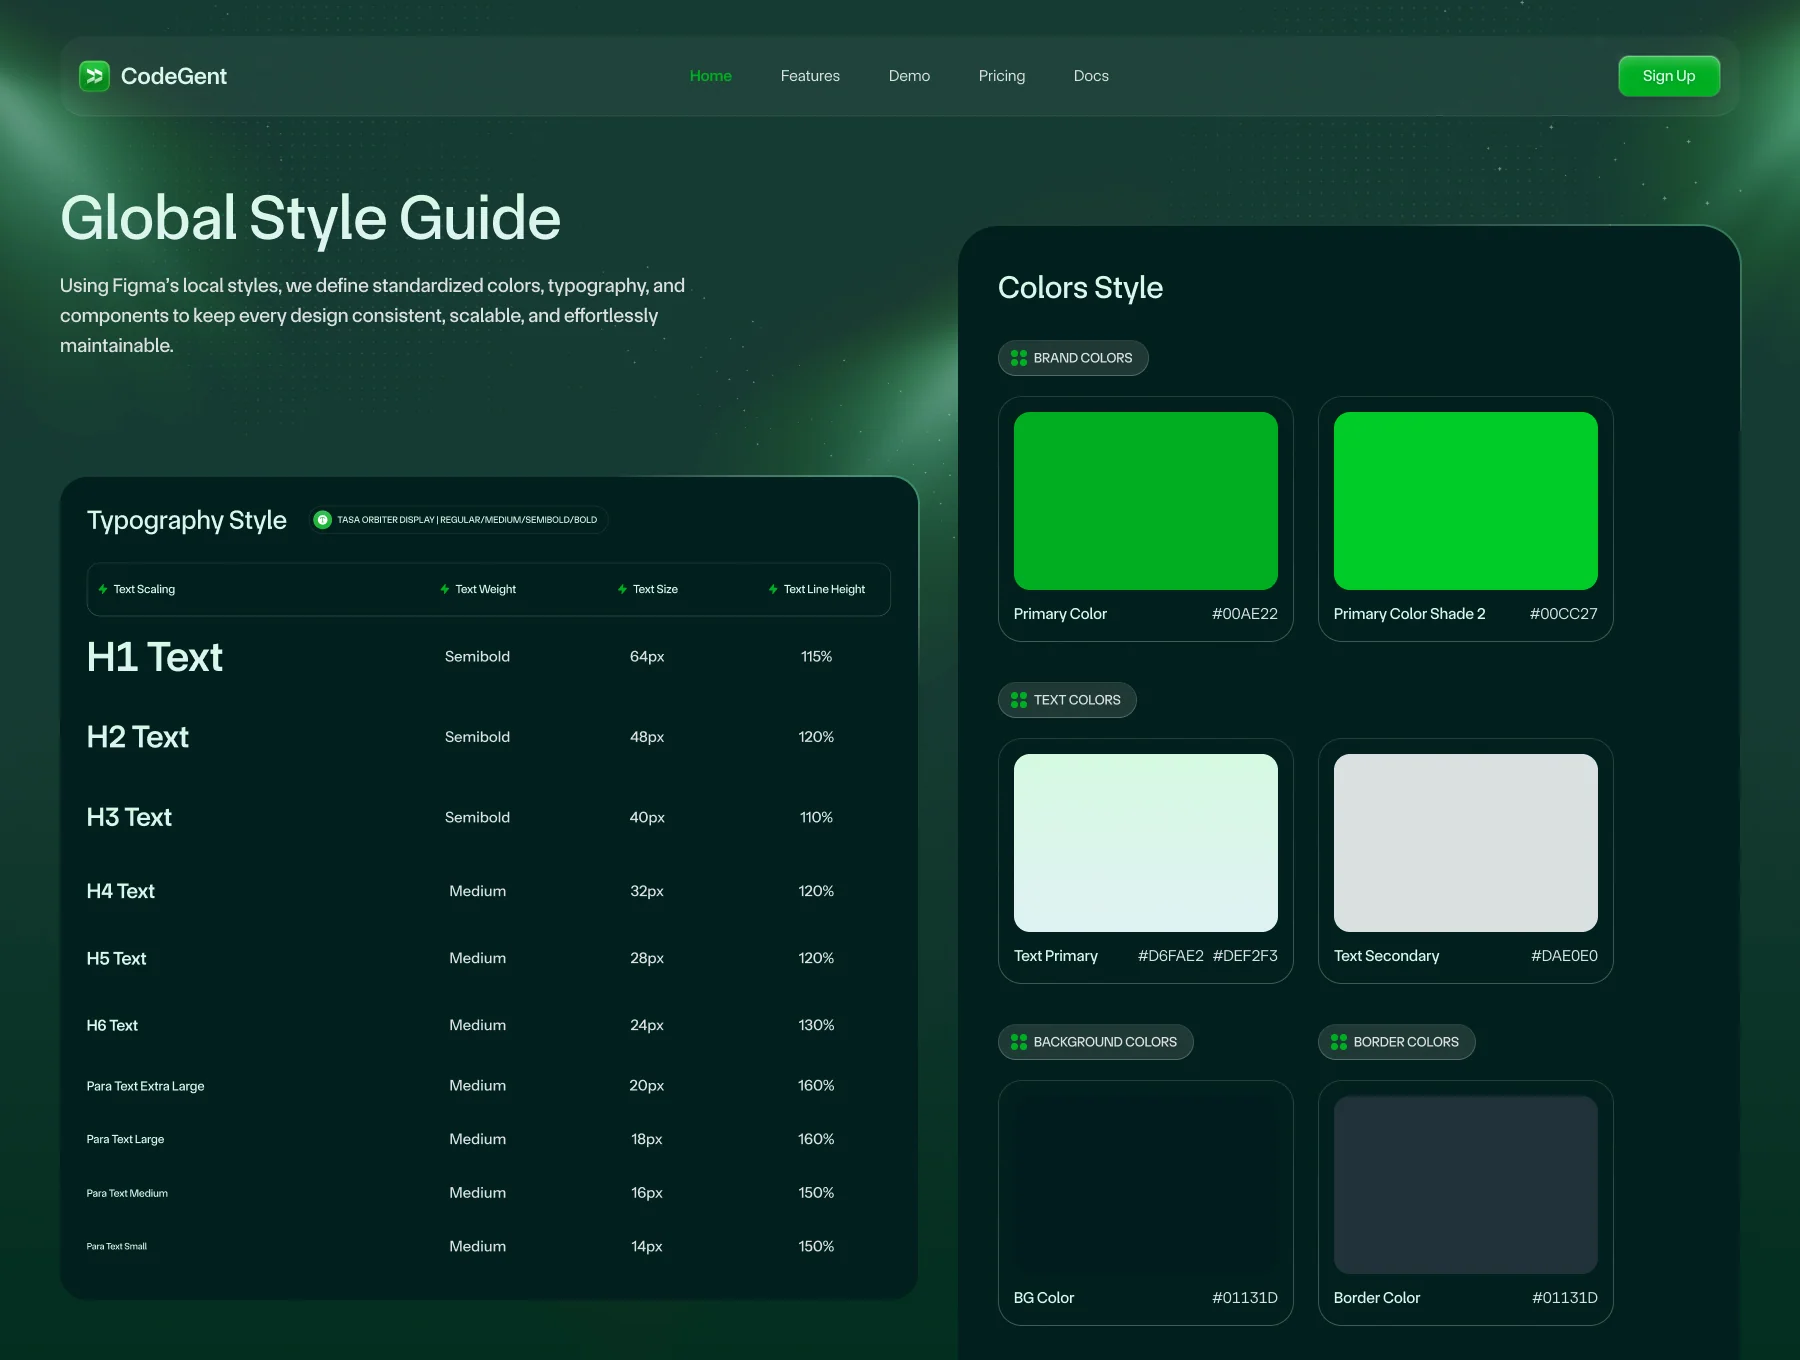Click the Semibold weight in H1 row
The image size is (1800, 1360).
pos(477,657)
